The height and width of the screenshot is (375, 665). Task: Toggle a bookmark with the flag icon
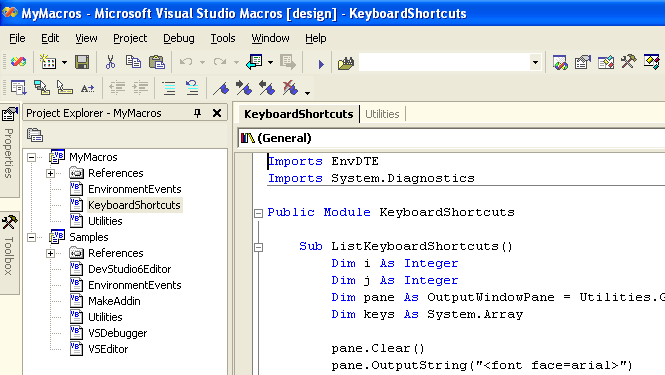[221, 88]
